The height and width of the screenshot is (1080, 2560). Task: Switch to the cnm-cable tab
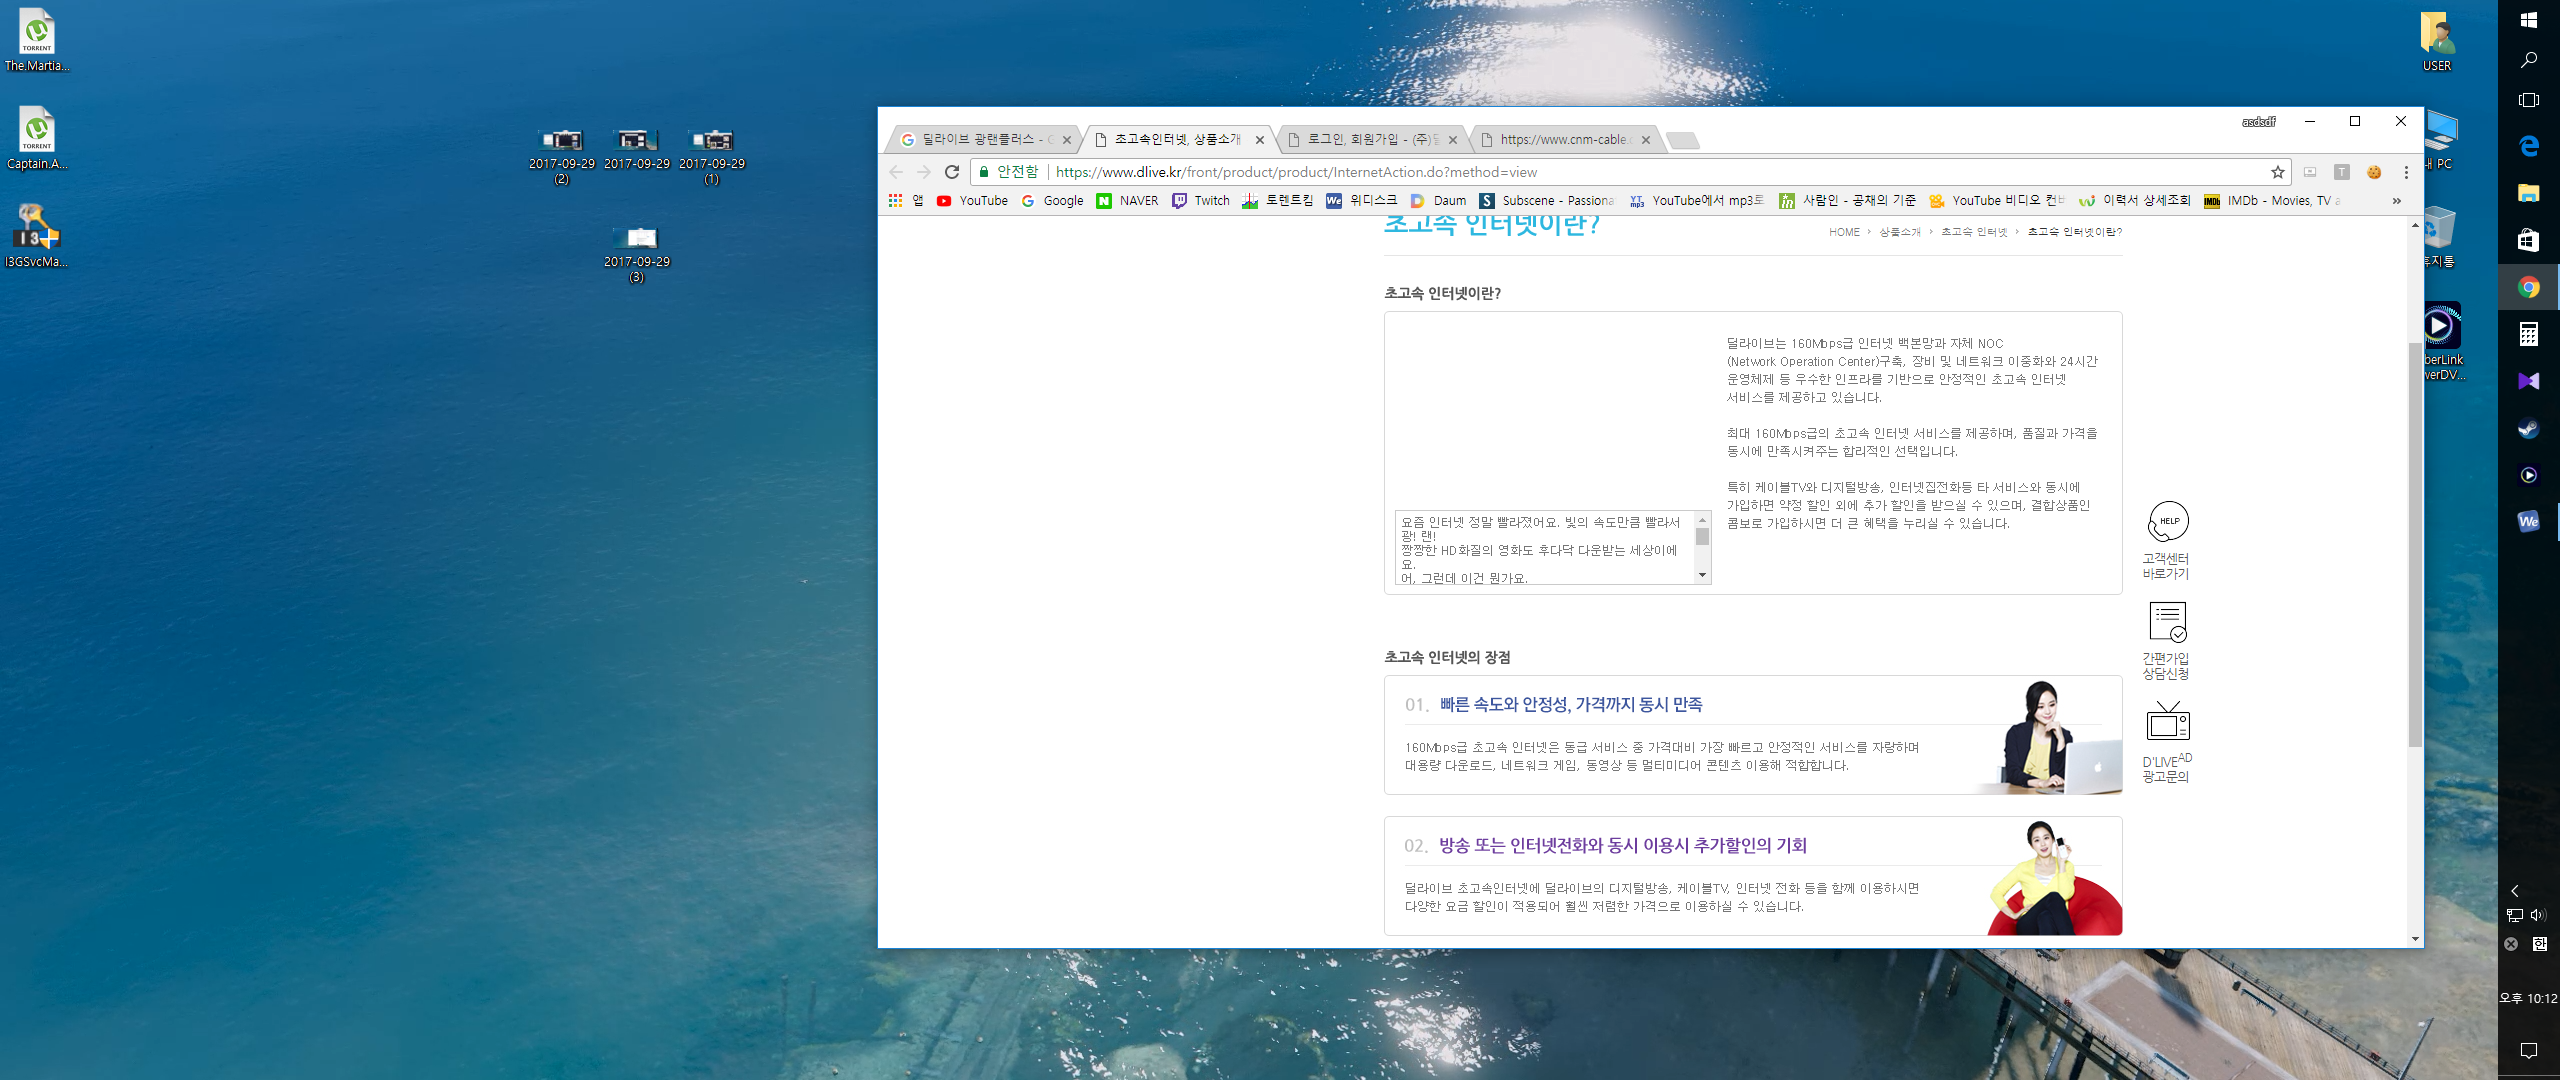pos(1563,140)
